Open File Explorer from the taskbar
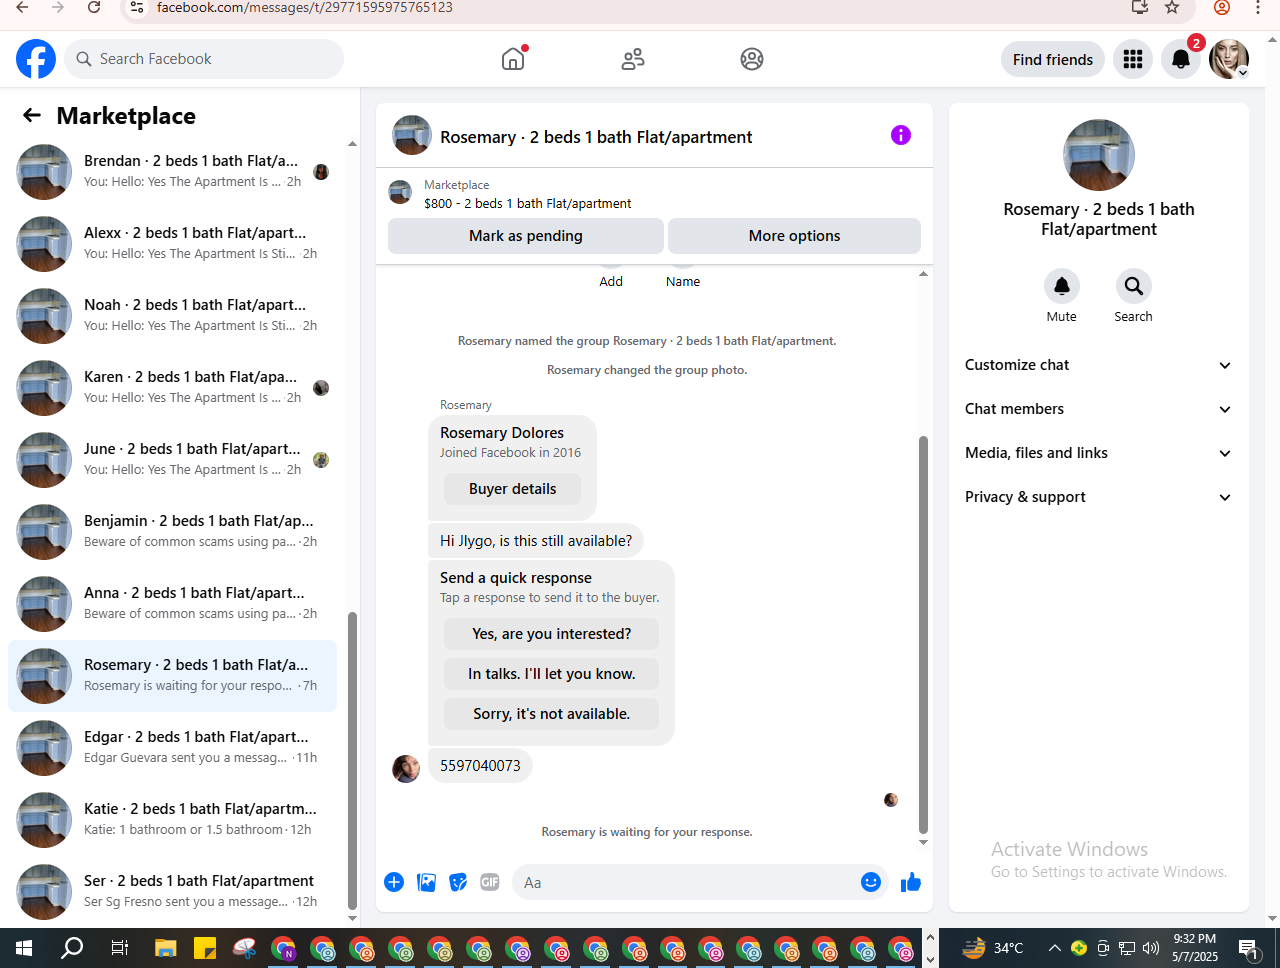The width and height of the screenshot is (1280, 968). point(165,948)
